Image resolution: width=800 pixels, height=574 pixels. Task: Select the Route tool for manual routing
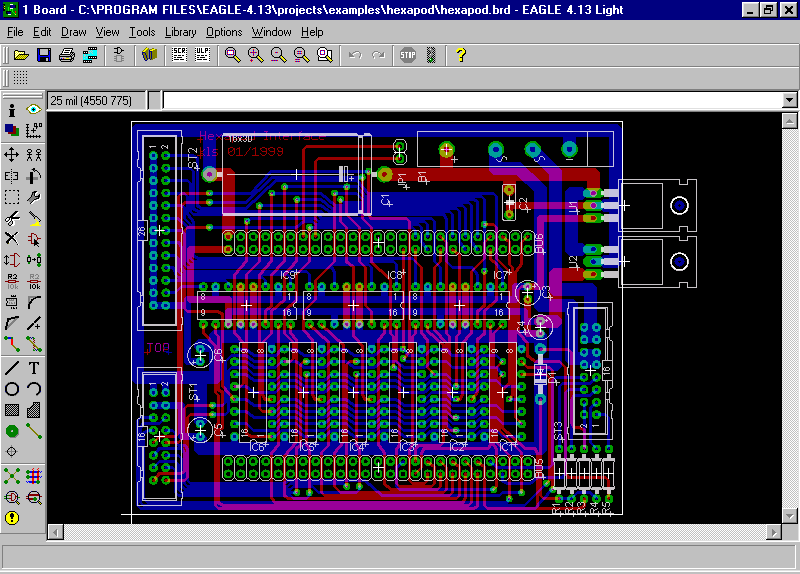tap(12, 345)
